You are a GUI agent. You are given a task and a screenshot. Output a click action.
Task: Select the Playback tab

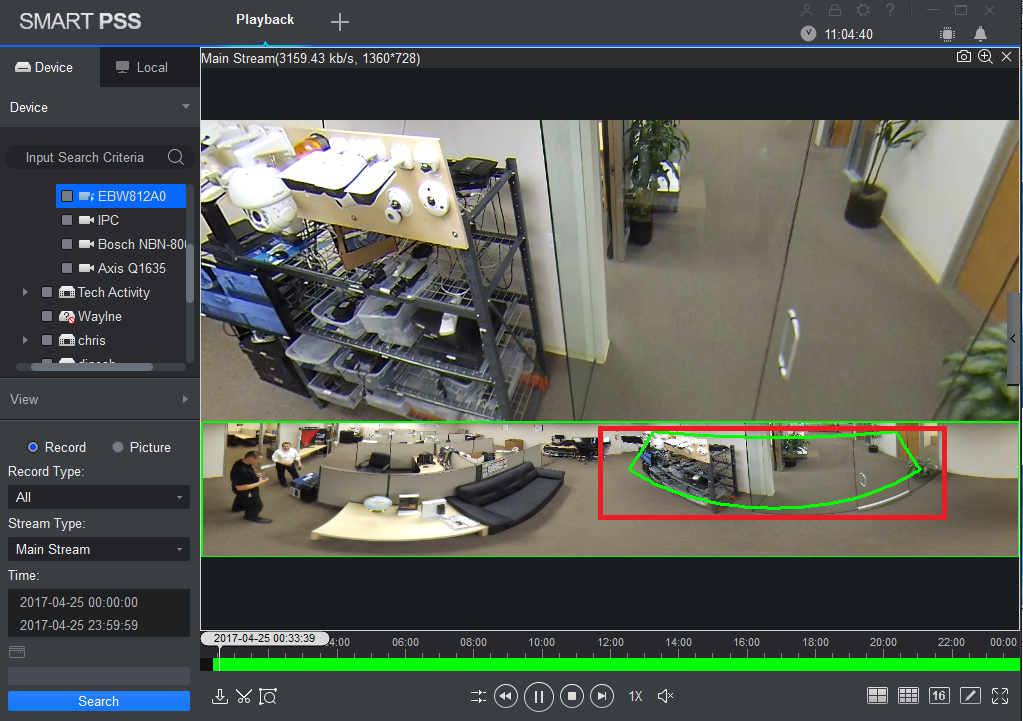[265, 20]
